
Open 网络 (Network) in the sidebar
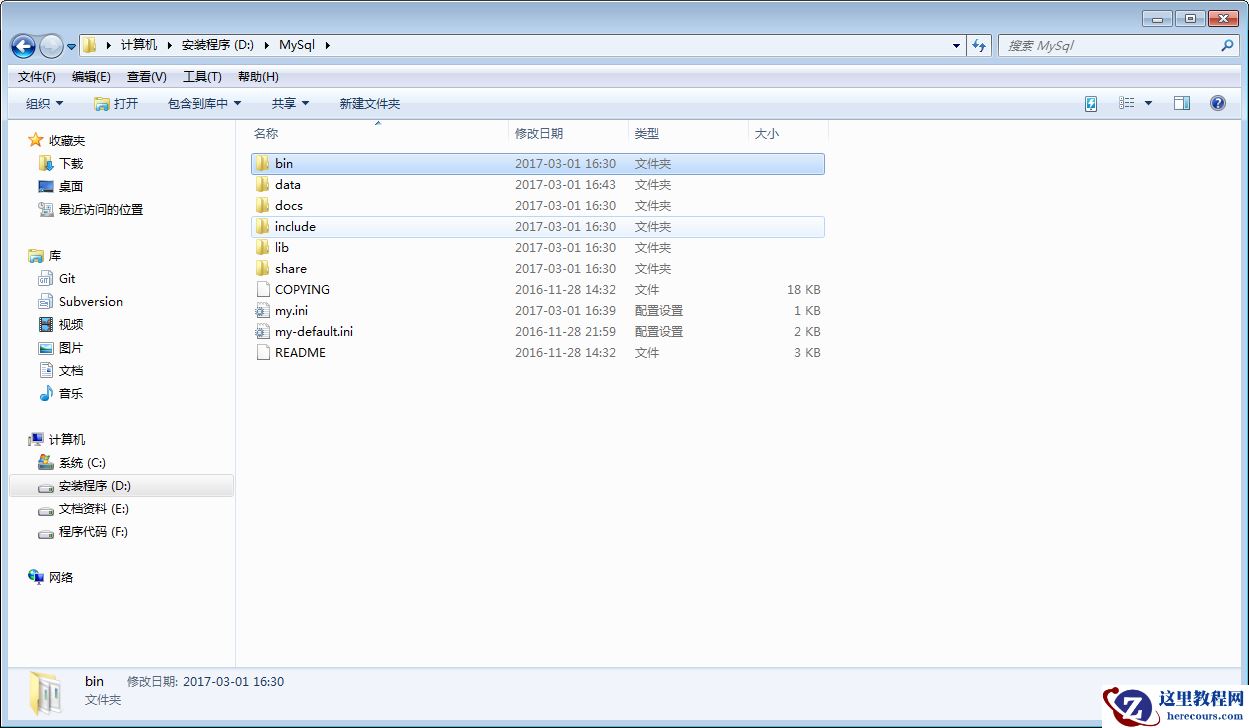60,577
